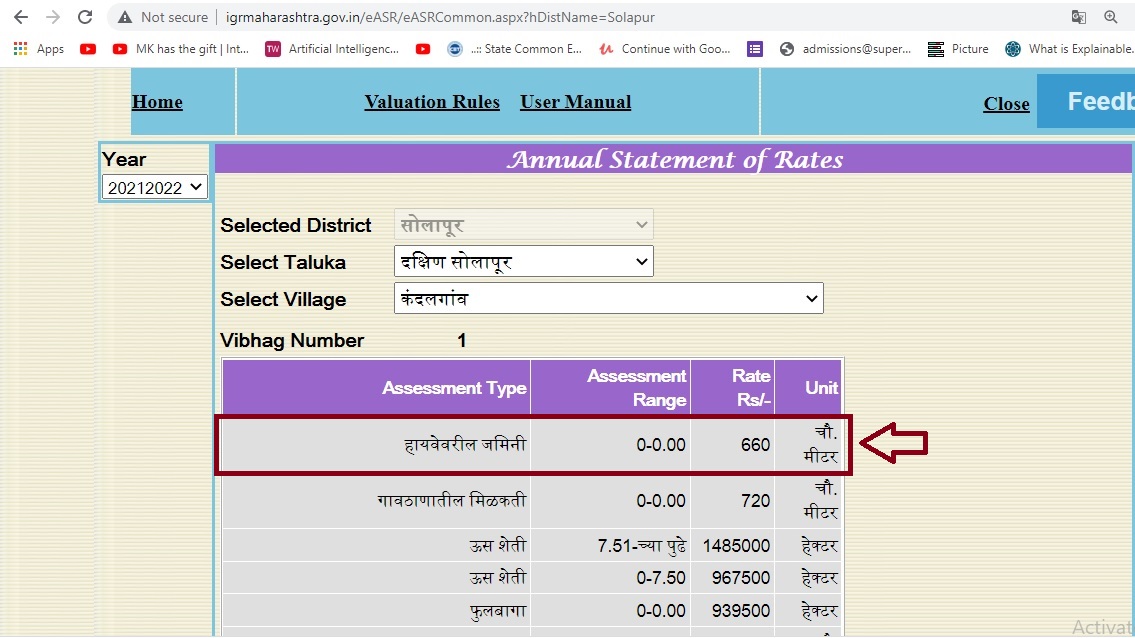Click the browser back arrow

pyautogui.click(x=21, y=17)
